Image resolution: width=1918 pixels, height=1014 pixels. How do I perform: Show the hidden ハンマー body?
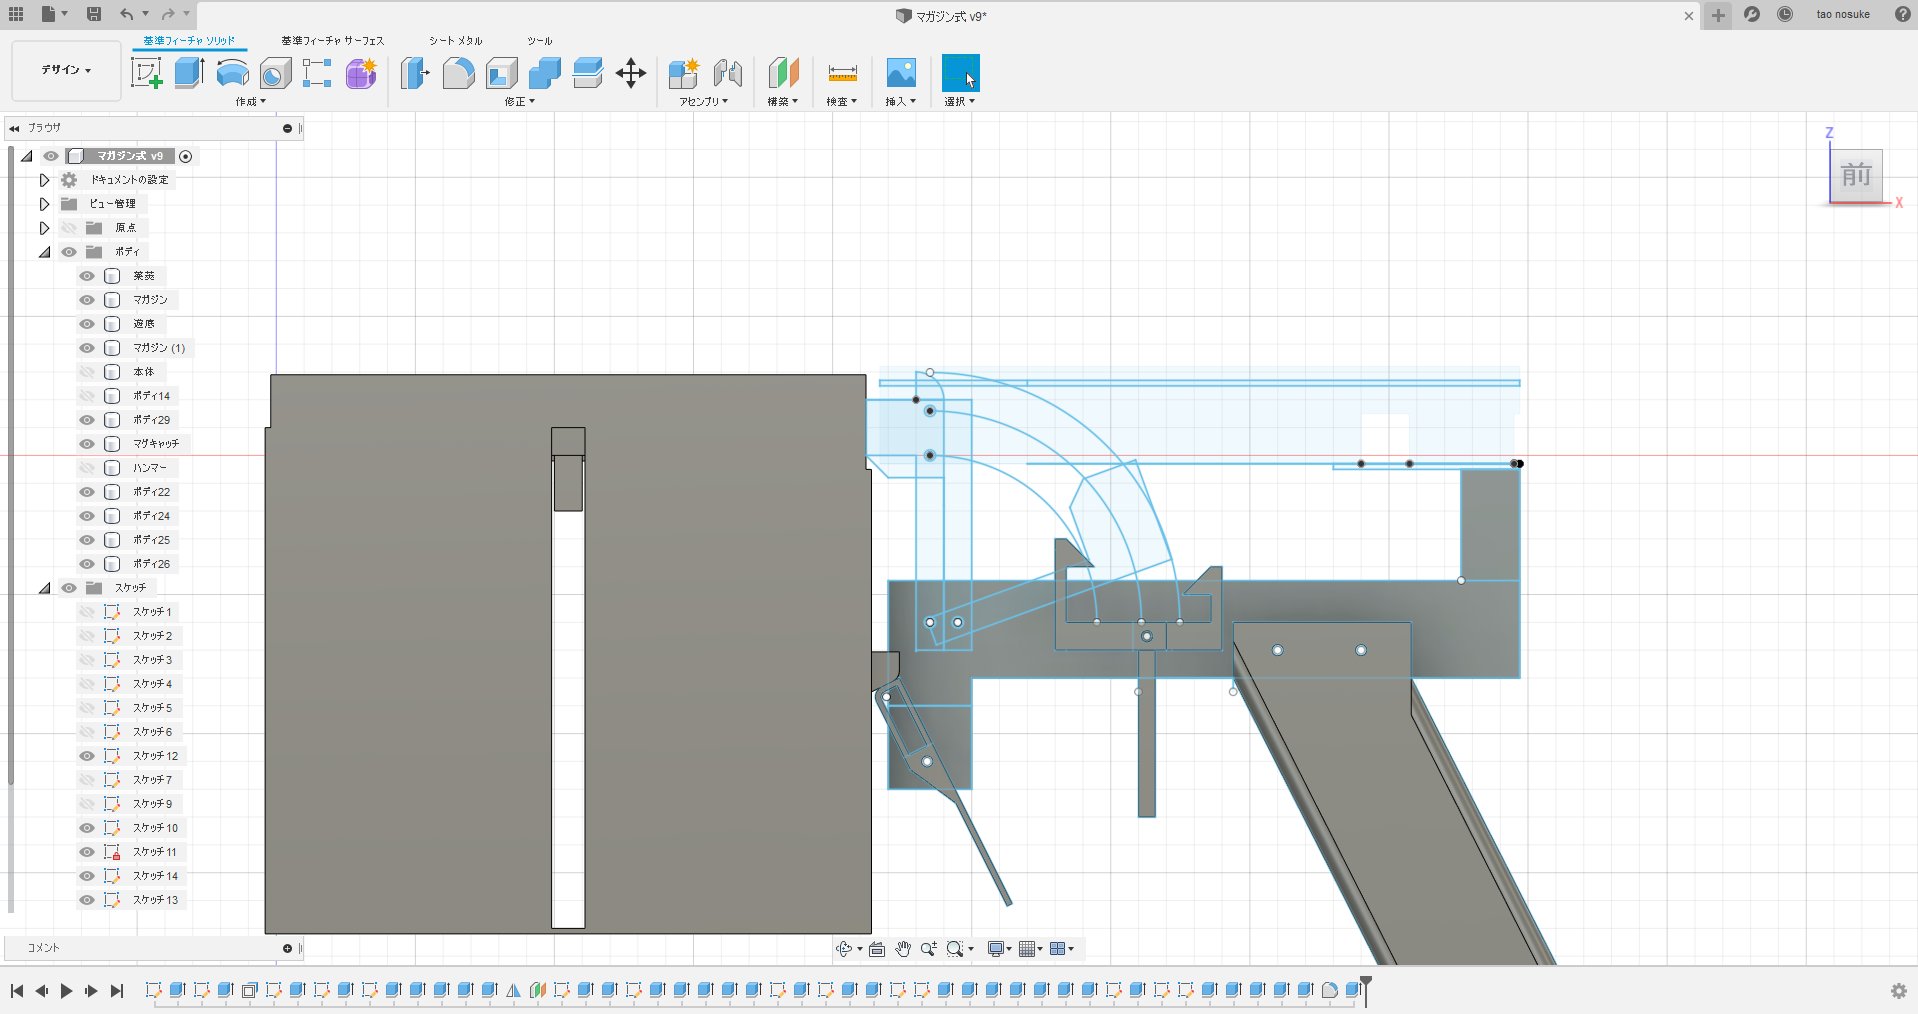[x=87, y=468]
